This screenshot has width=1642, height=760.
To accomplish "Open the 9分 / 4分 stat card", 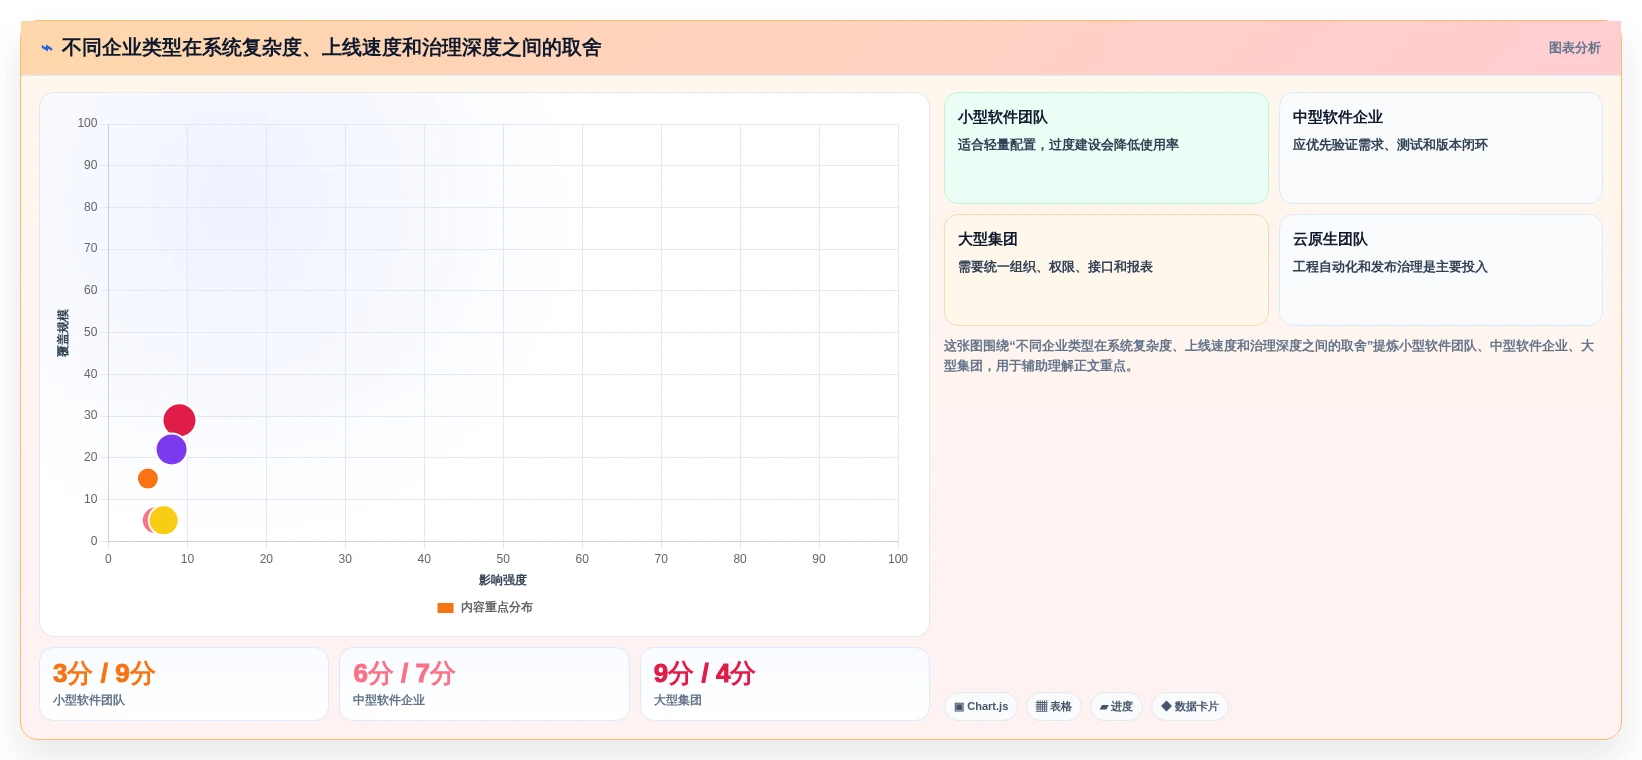I will click(x=785, y=684).
